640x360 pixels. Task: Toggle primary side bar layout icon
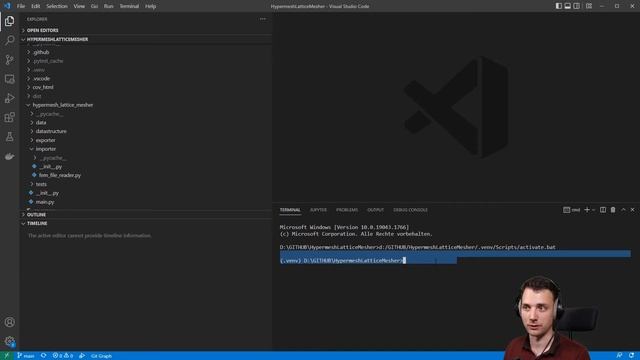559,6
